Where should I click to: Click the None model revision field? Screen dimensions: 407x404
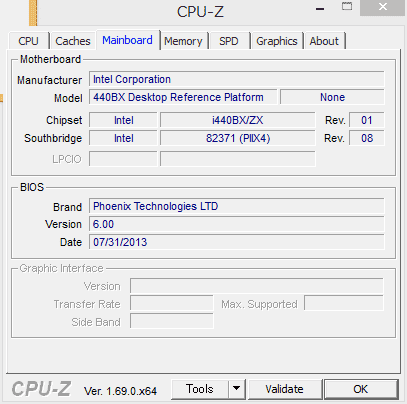(x=332, y=97)
